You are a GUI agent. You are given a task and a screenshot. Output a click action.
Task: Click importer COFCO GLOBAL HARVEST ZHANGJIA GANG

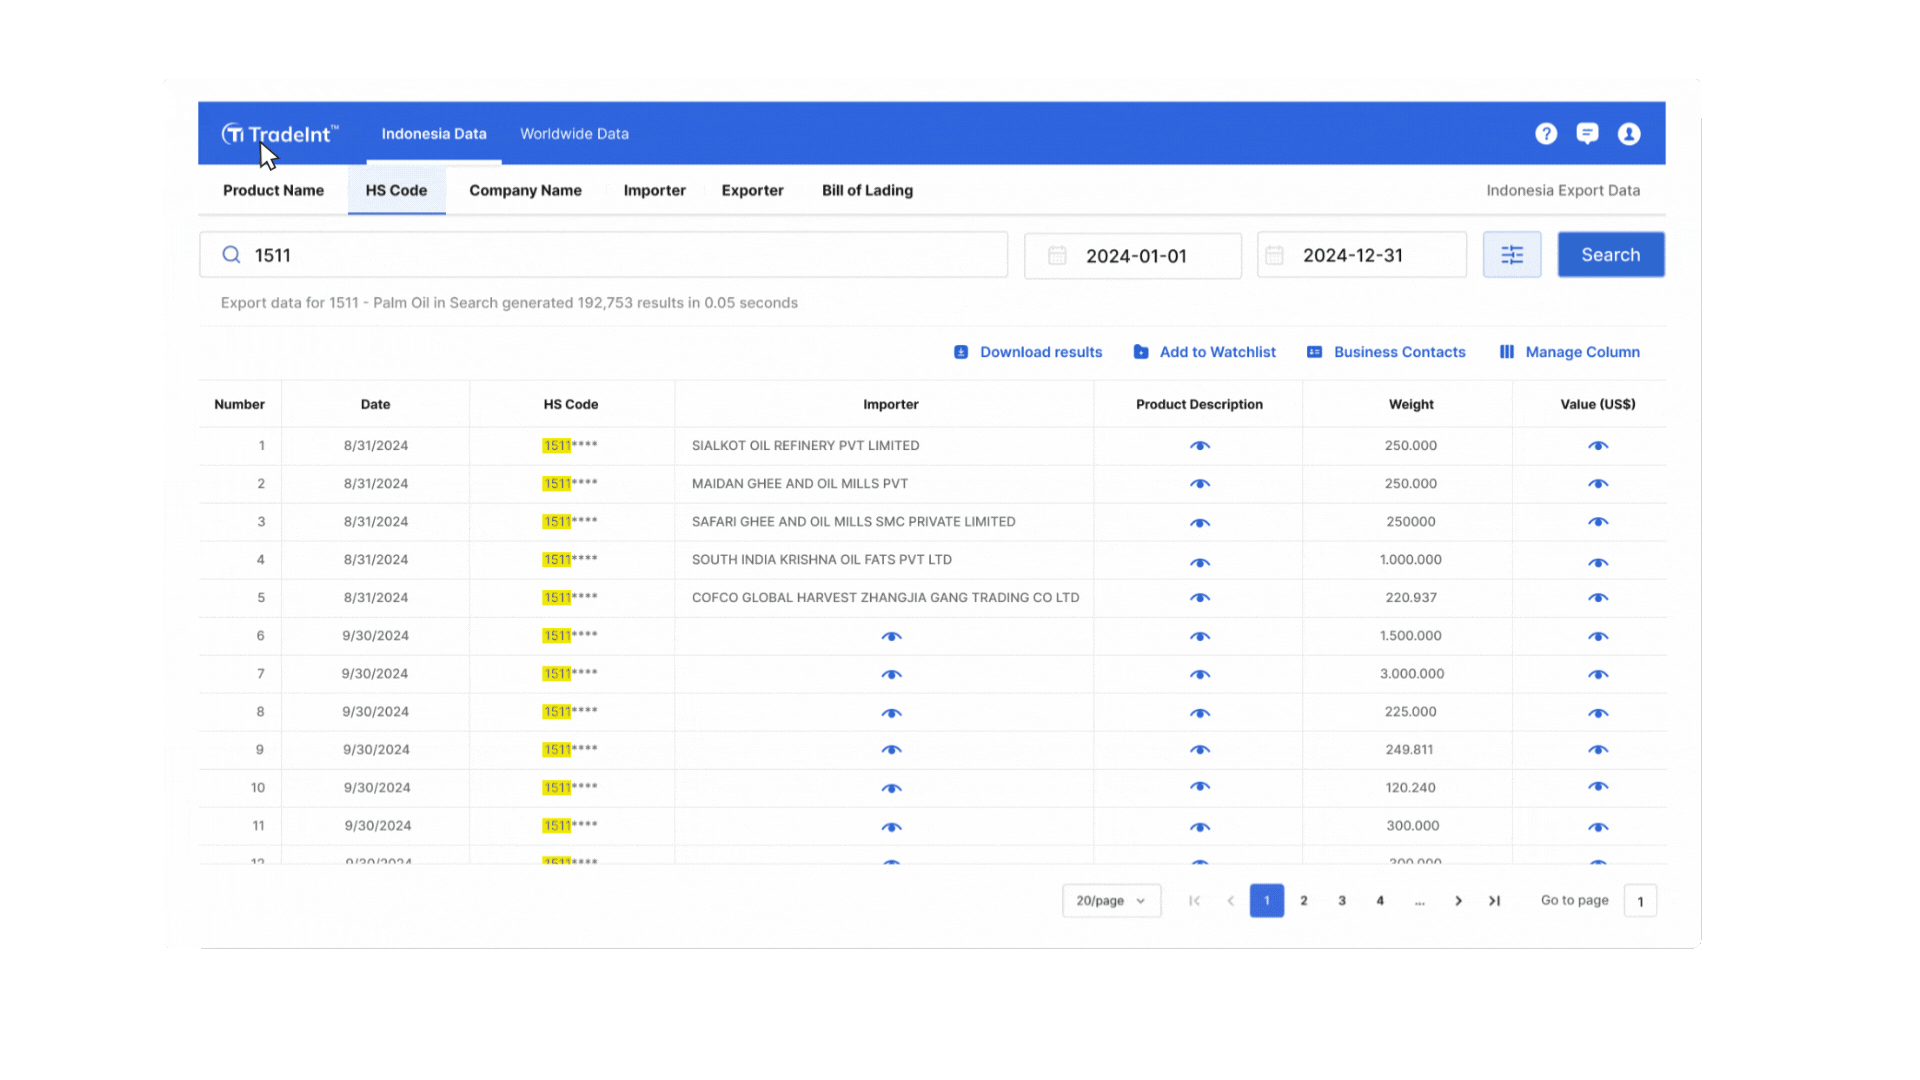(x=885, y=598)
